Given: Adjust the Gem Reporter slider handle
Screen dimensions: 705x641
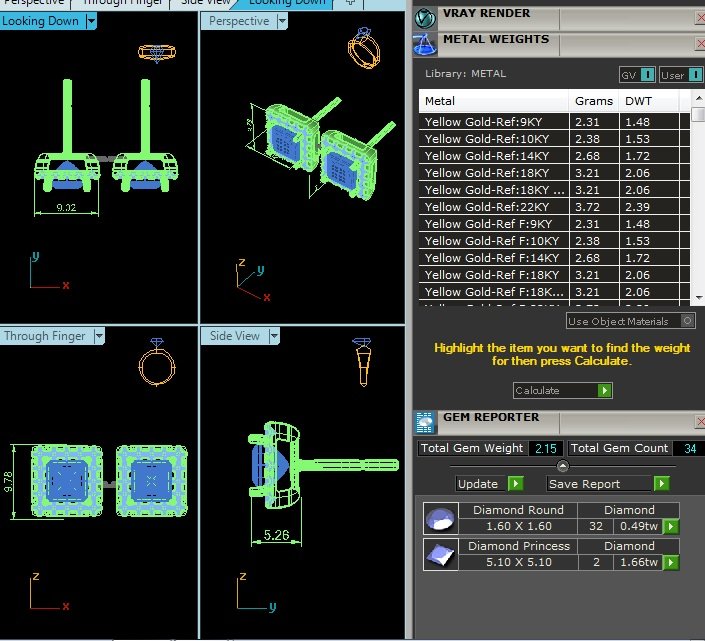Looking at the screenshot, I should coord(562,466).
